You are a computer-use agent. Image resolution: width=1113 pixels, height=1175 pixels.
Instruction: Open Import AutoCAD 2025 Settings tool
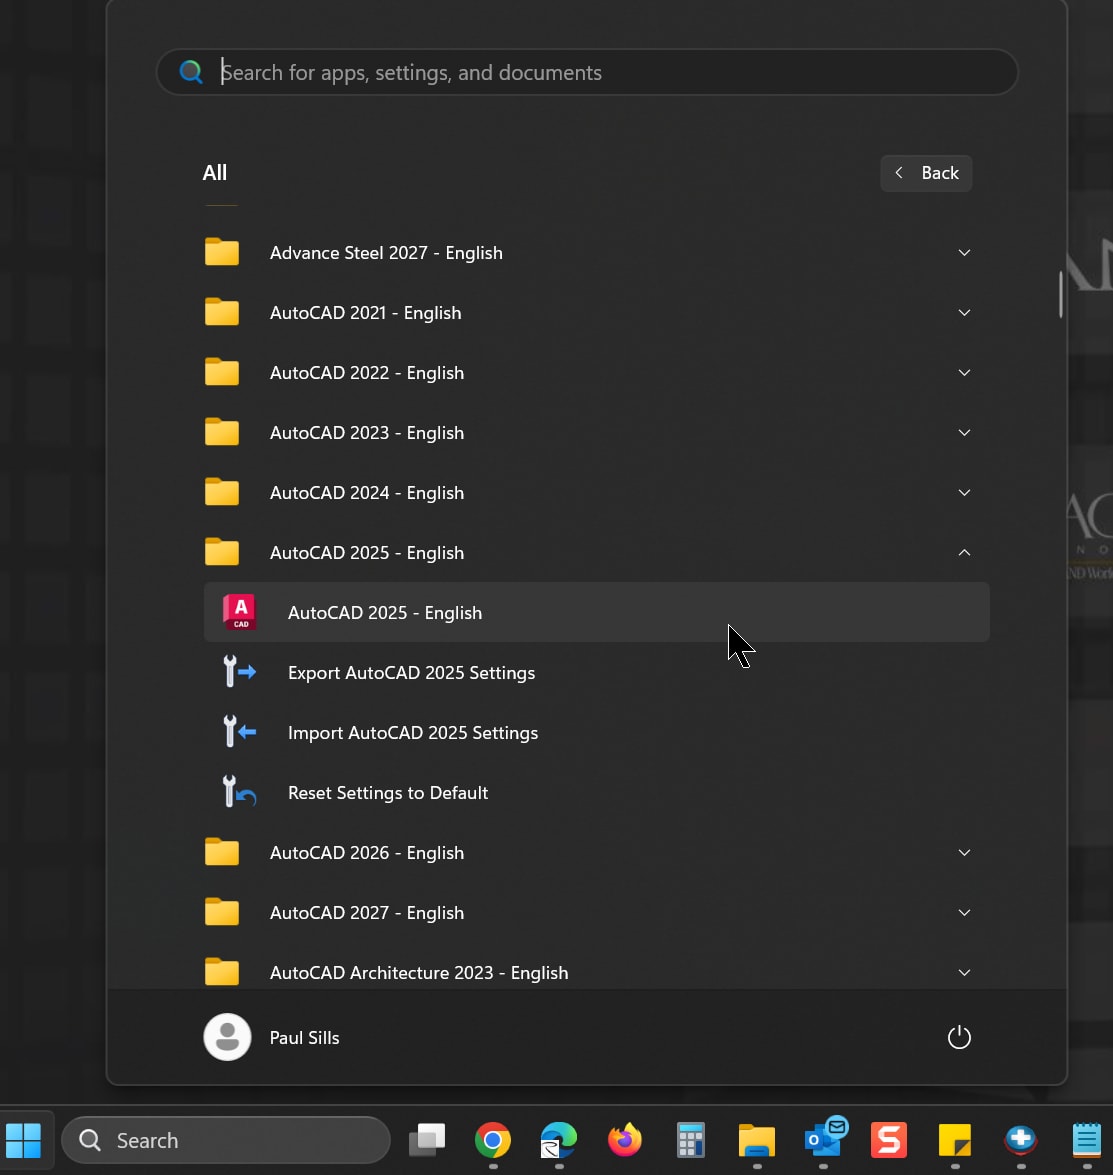pyautogui.click(x=597, y=732)
